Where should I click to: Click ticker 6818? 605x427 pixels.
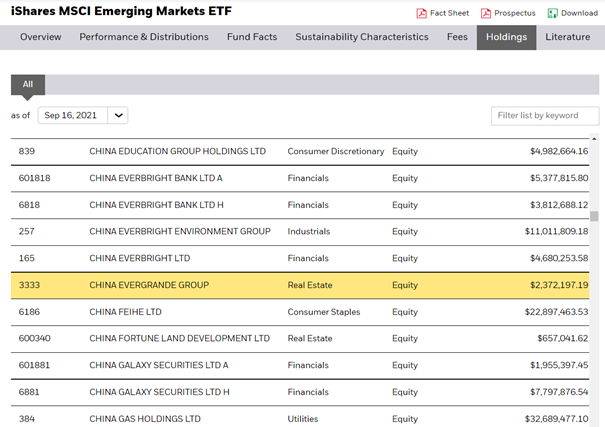pos(29,205)
